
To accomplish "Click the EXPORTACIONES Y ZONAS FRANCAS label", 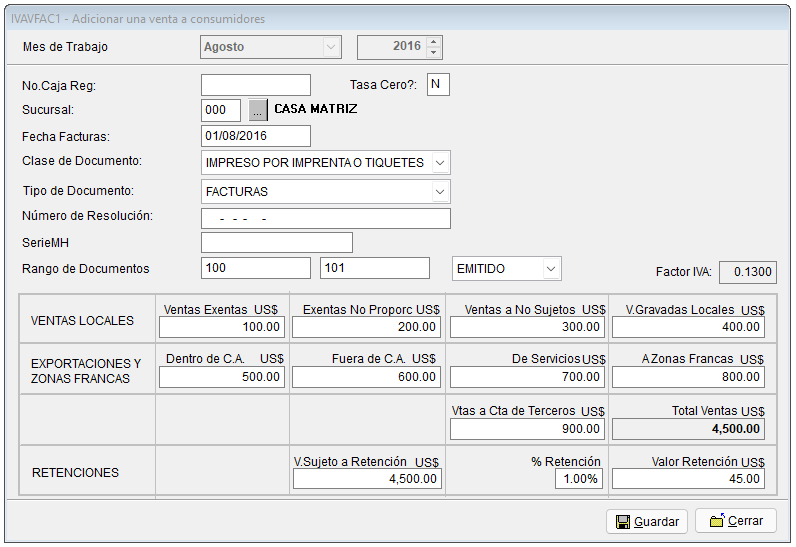I will pos(86,371).
